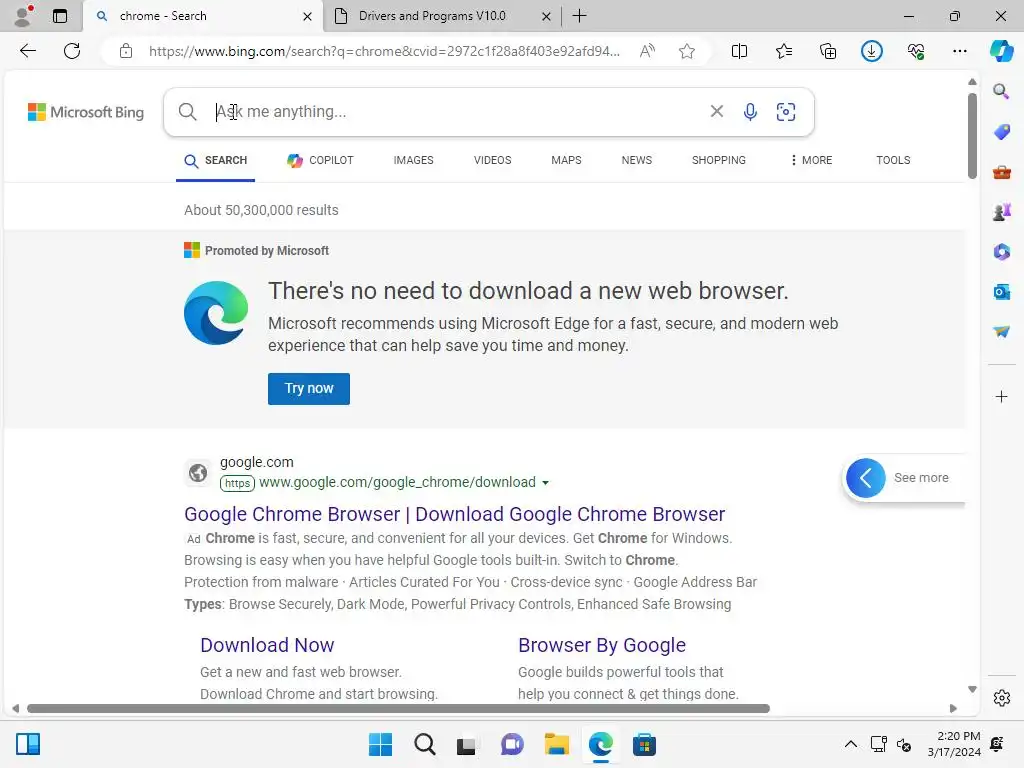Switch to the Videos tab
Image resolution: width=1024 pixels, height=768 pixels.
[x=492, y=160]
